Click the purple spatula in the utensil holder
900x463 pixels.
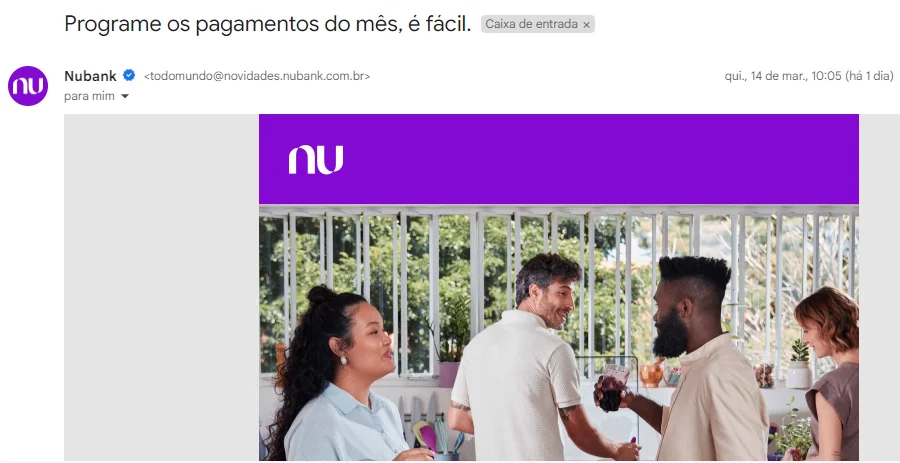[428, 437]
